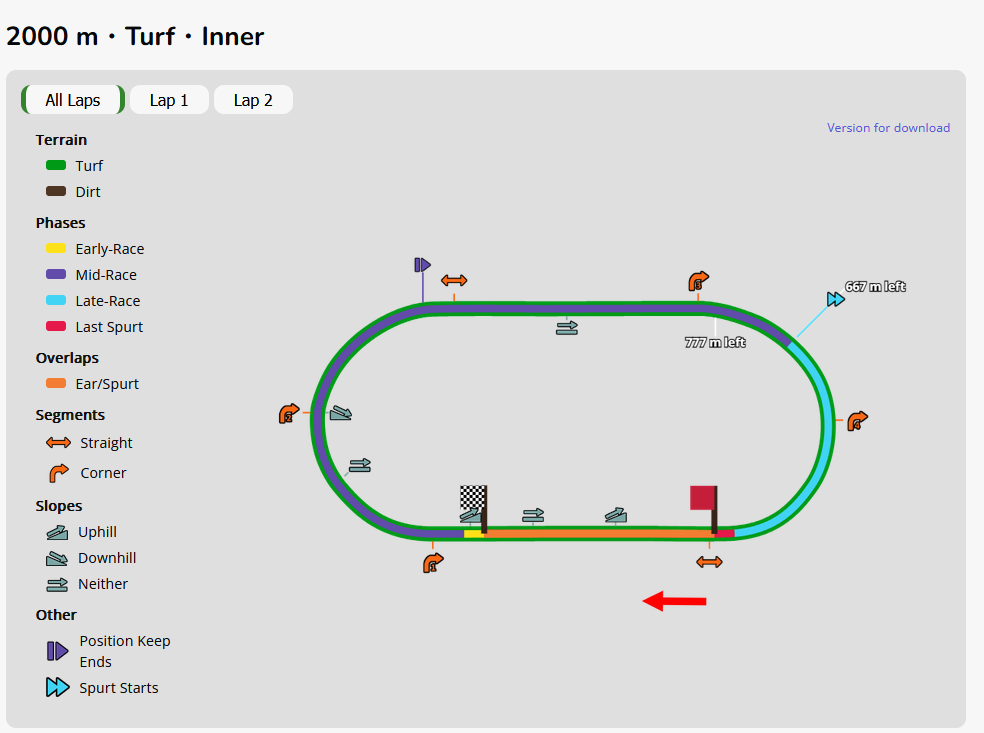The image size is (984, 733).
Task: Click the Corner legend arrow icon
Action: (58, 473)
